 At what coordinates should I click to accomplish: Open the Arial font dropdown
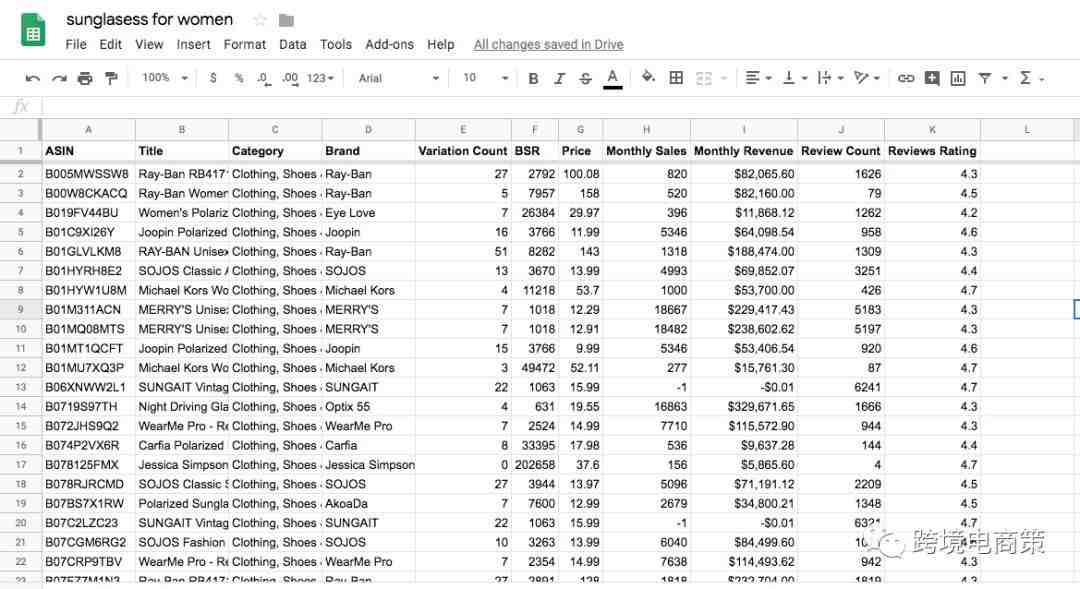(x=398, y=79)
